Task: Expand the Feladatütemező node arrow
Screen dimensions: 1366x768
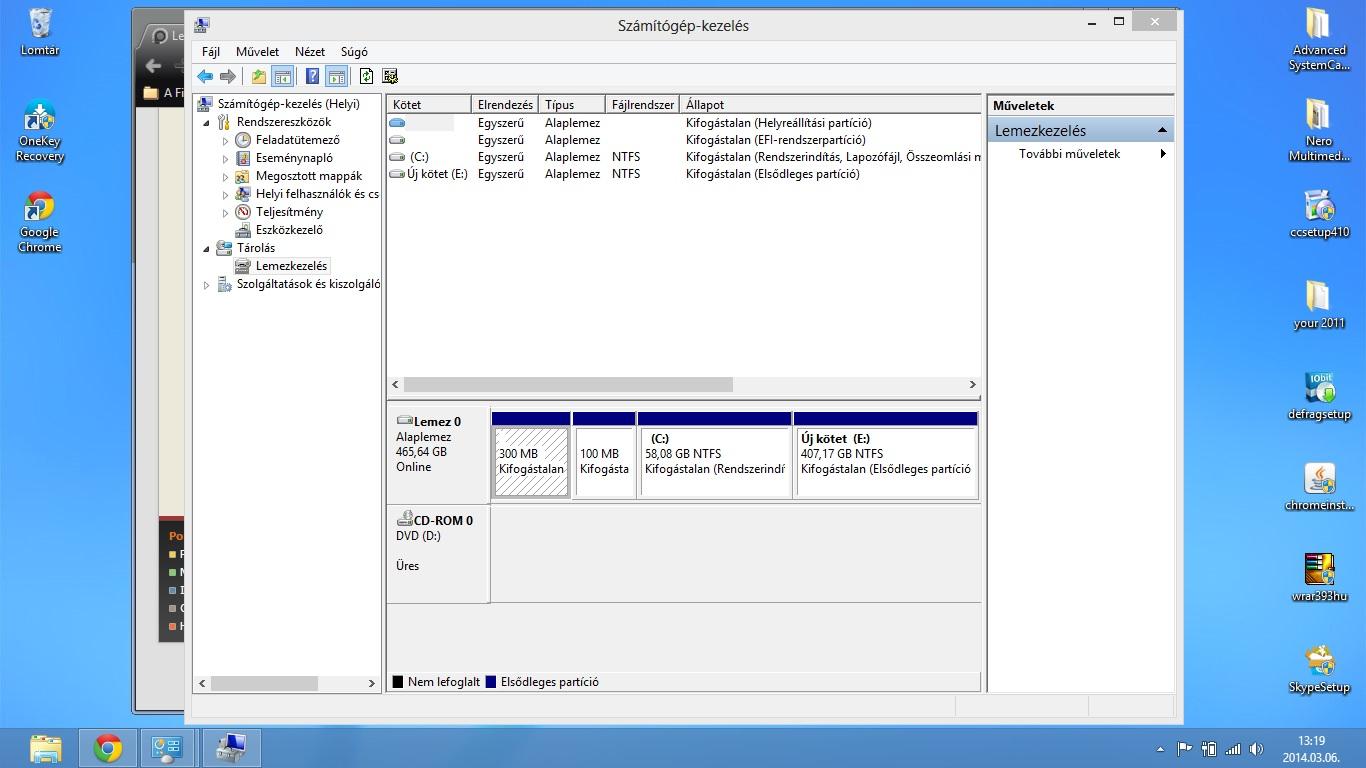Action: point(226,141)
